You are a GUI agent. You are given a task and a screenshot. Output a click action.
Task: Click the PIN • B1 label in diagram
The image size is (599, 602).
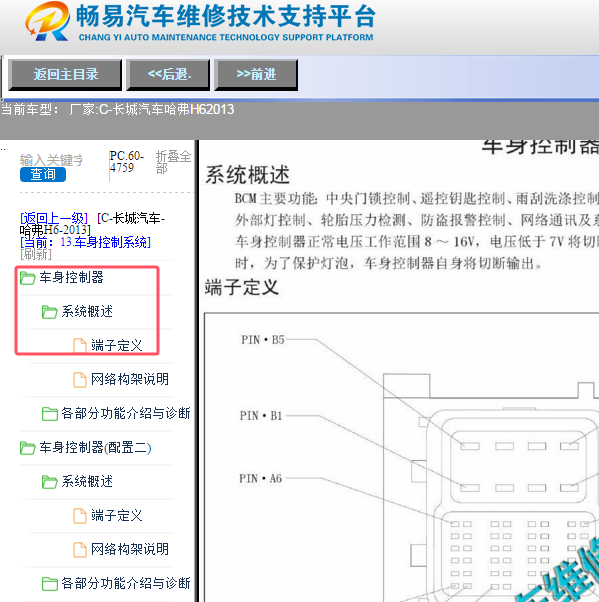(x=261, y=416)
